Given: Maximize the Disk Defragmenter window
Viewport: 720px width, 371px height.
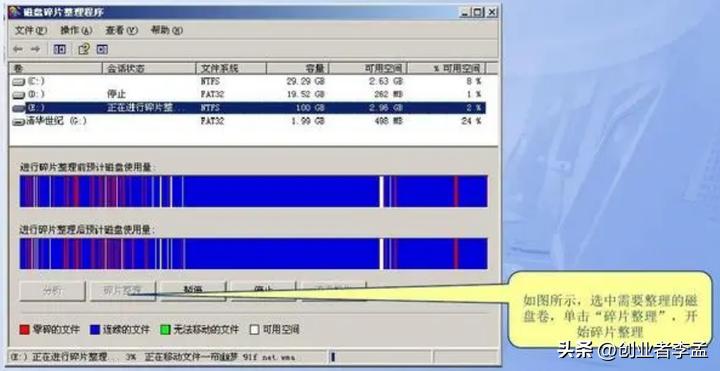Looking at the screenshot, I should click(478, 12).
